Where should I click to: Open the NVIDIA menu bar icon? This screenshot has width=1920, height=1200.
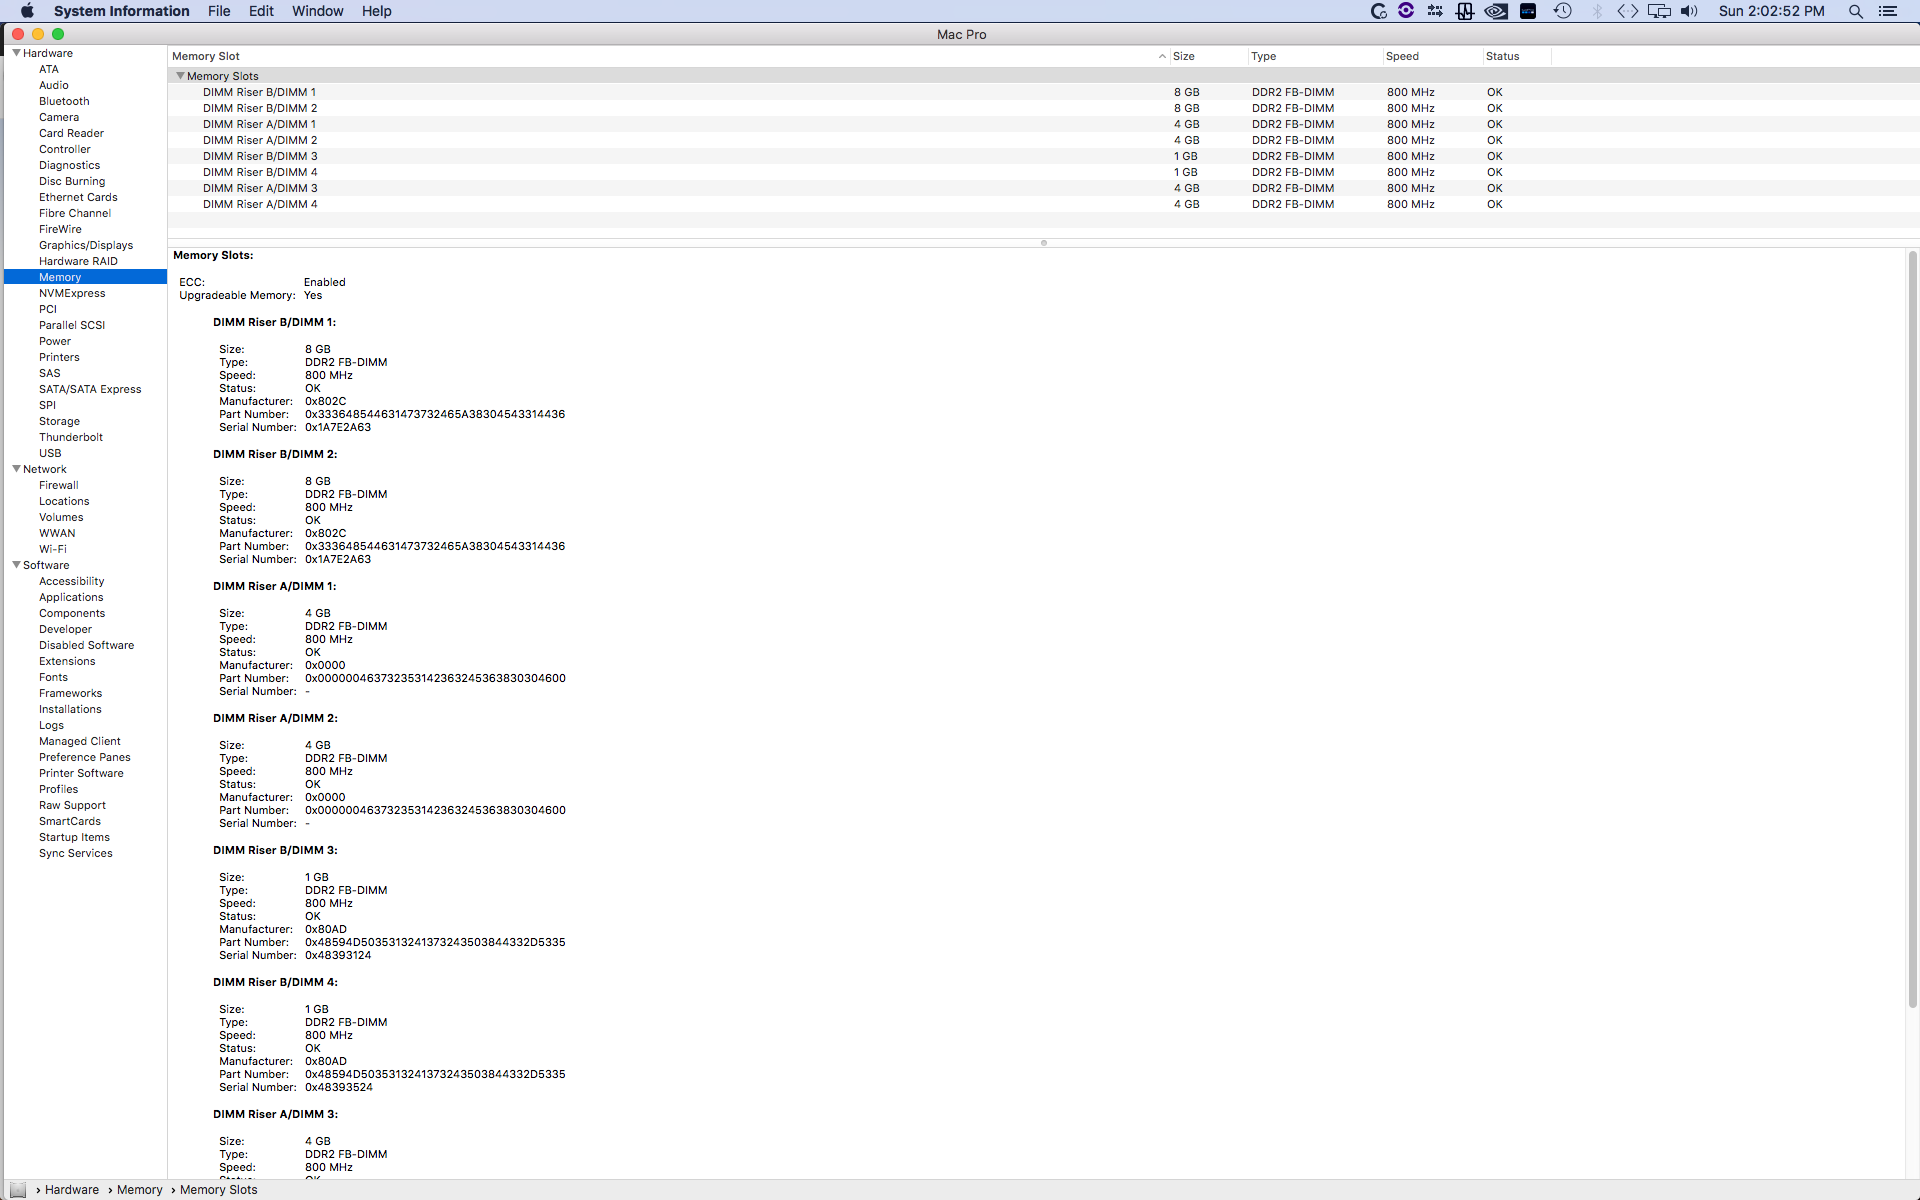pyautogui.click(x=1496, y=11)
